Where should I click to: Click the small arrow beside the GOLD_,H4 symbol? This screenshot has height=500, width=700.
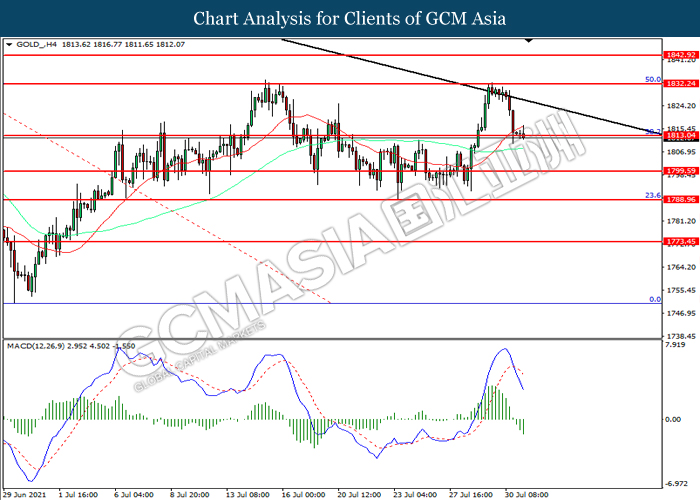pos(10,45)
